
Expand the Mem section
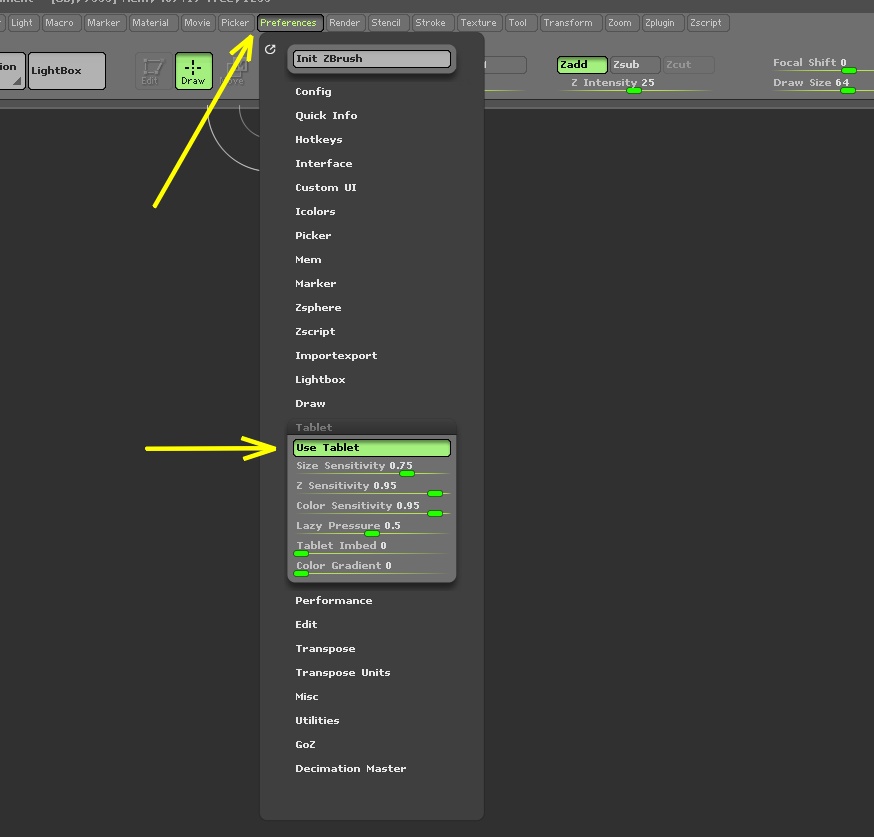(x=308, y=259)
